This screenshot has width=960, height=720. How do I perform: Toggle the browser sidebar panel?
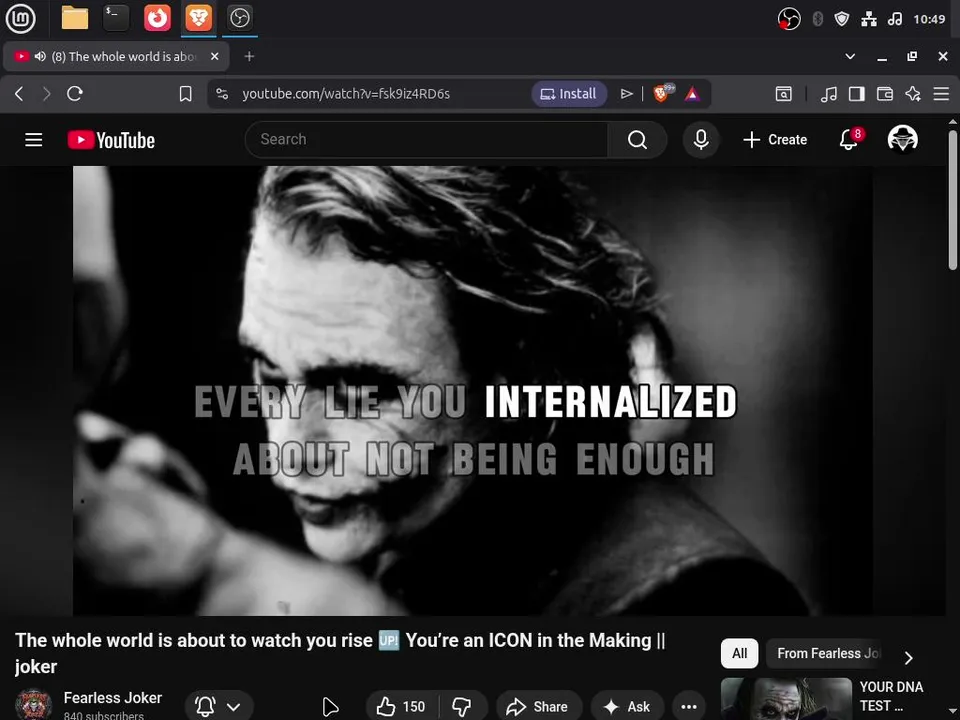pos(857,94)
